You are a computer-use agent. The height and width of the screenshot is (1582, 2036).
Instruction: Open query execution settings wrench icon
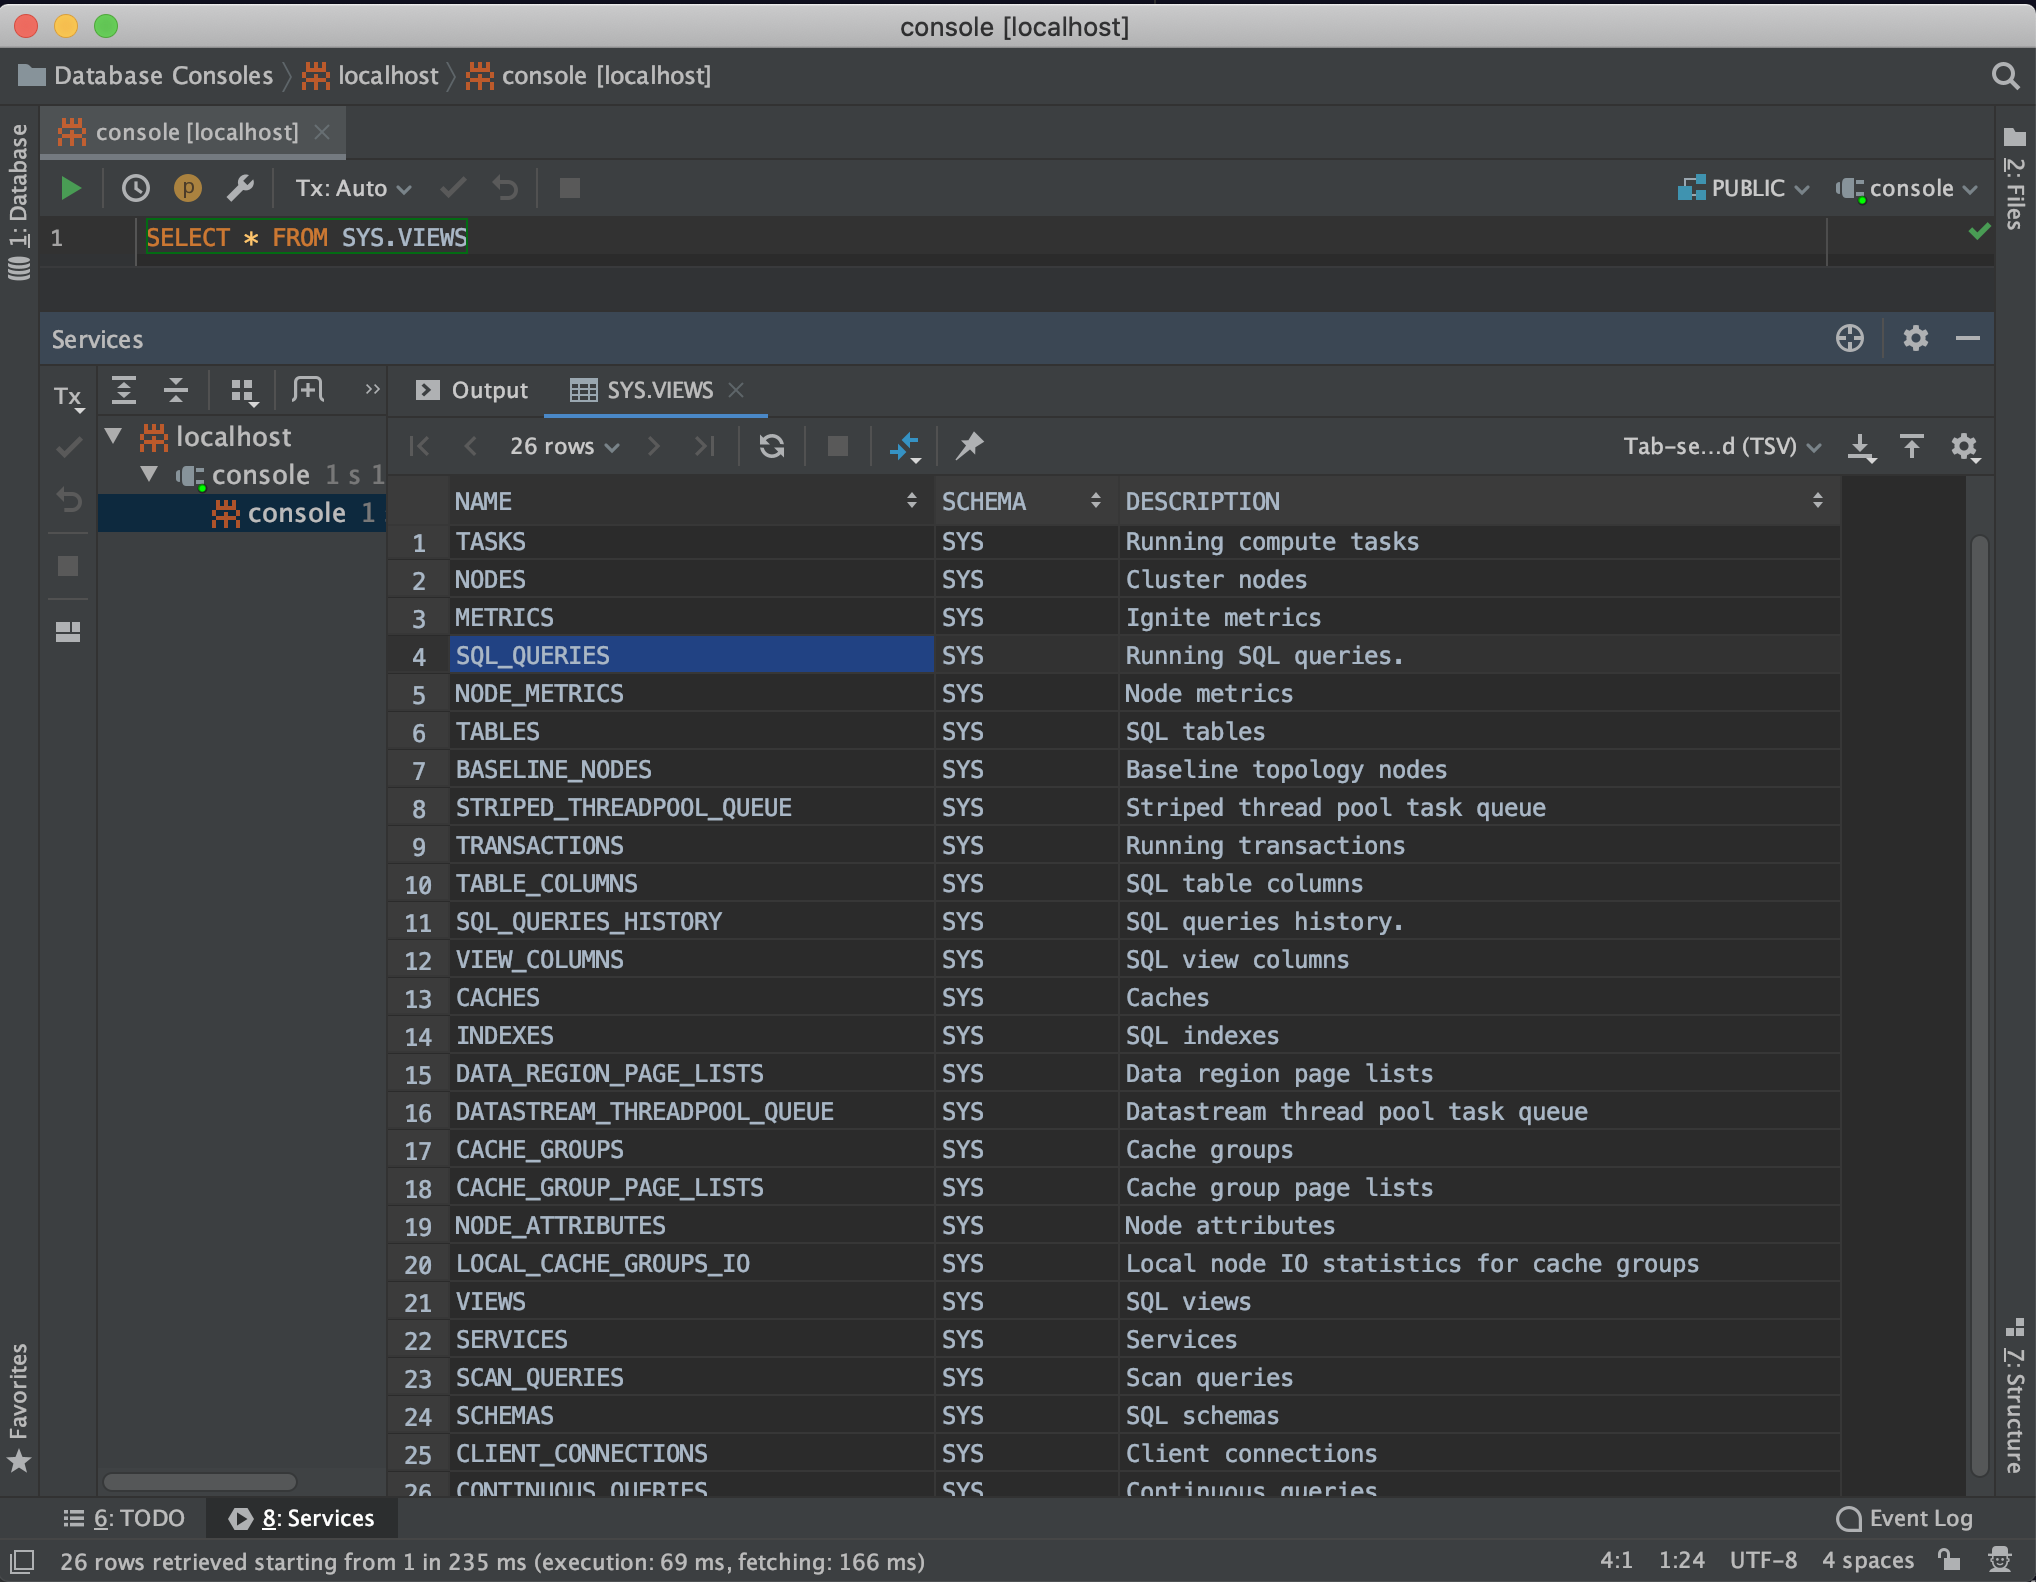pyautogui.click(x=240, y=188)
